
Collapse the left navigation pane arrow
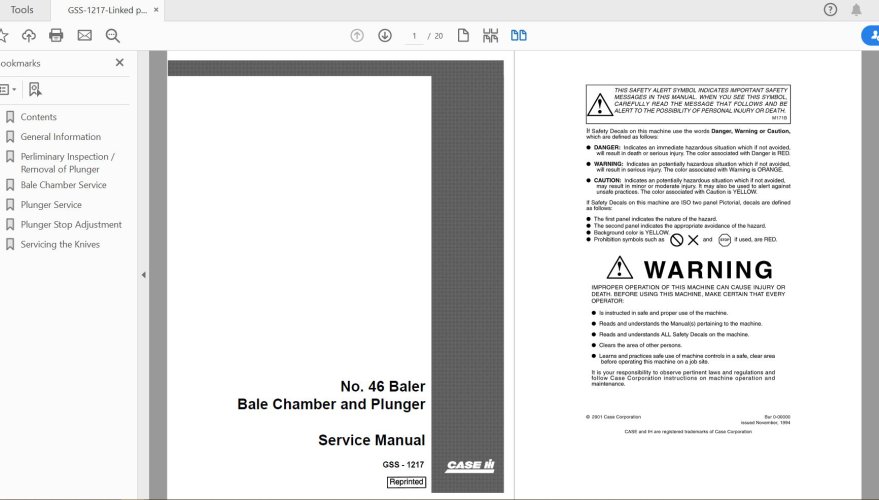click(x=142, y=274)
